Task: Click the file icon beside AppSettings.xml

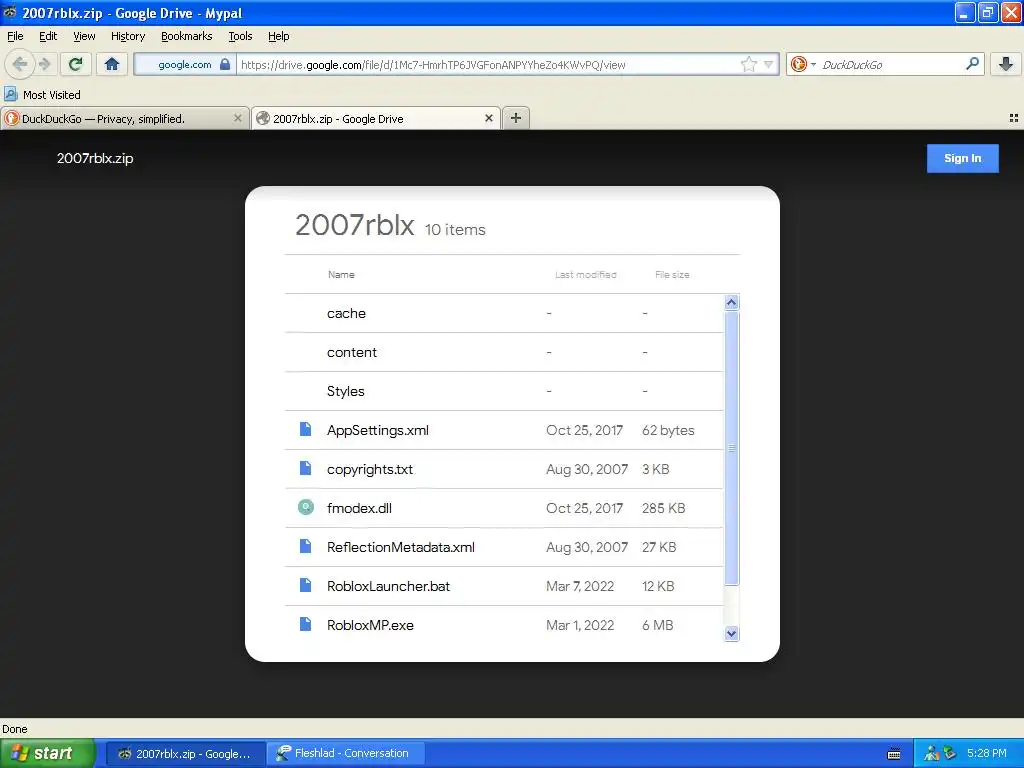Action: (305, 429)
